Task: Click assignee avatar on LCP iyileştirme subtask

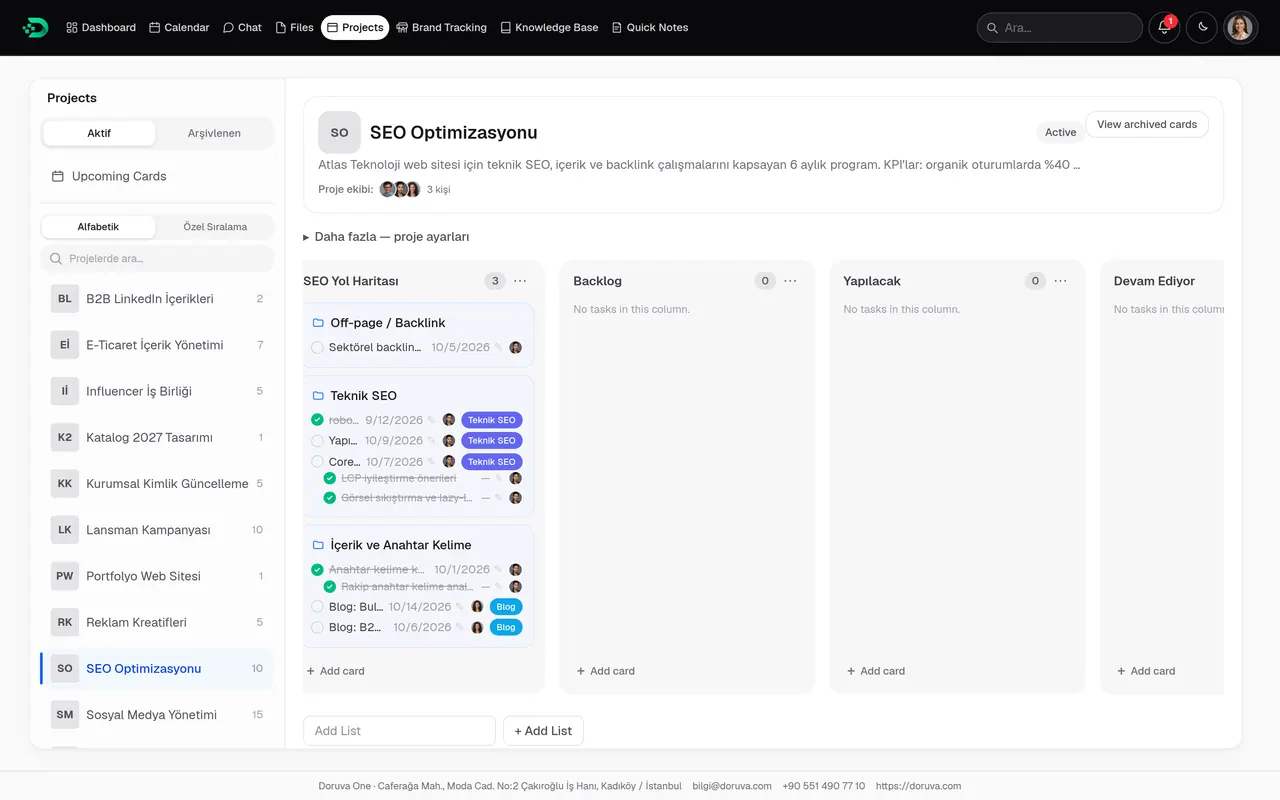Action: tap(516, 479)
